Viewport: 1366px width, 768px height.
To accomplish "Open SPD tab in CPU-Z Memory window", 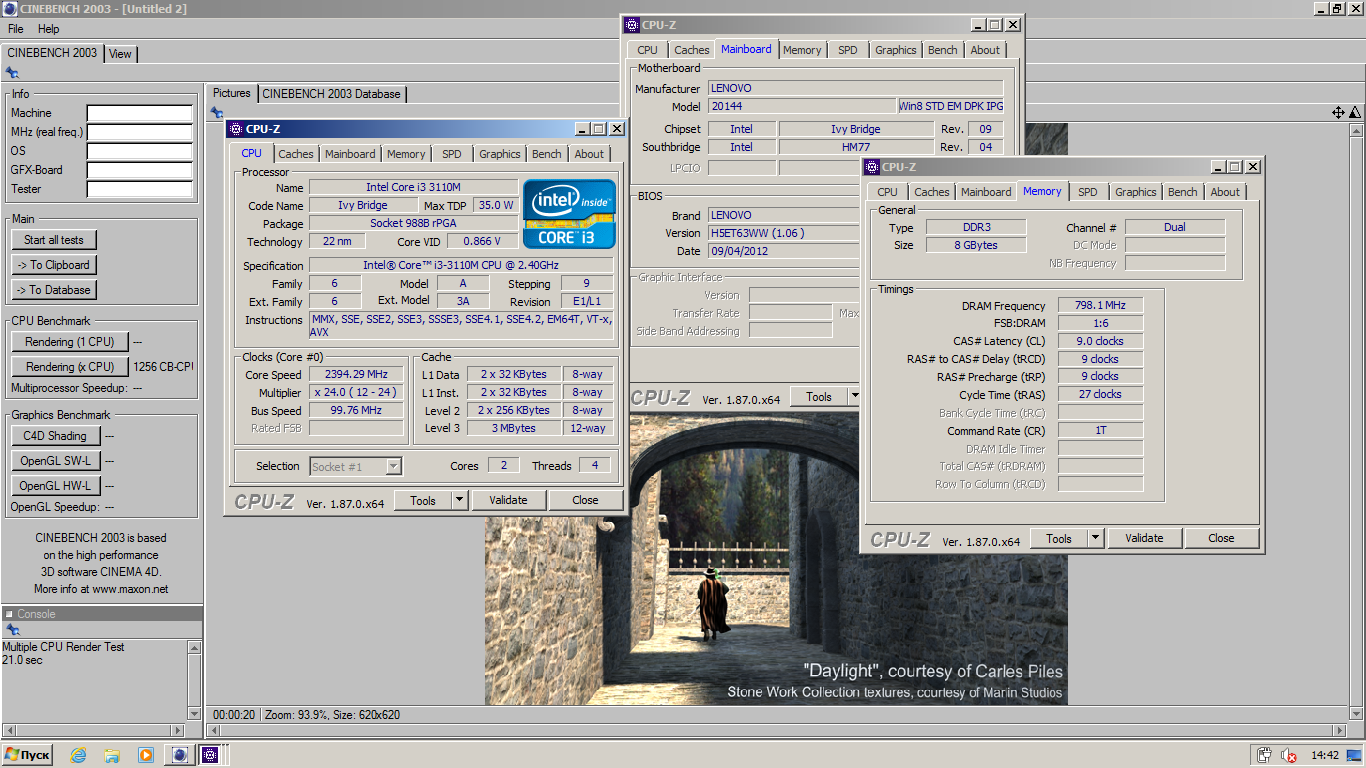I will [1088, 192].
